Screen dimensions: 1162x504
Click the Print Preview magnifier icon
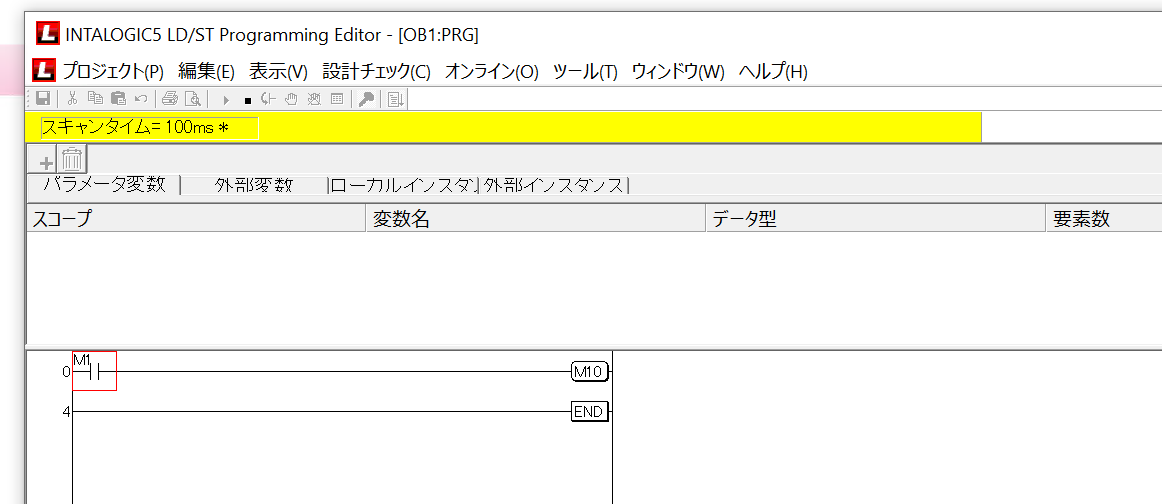pyautogui.click(x=192, y=98)
